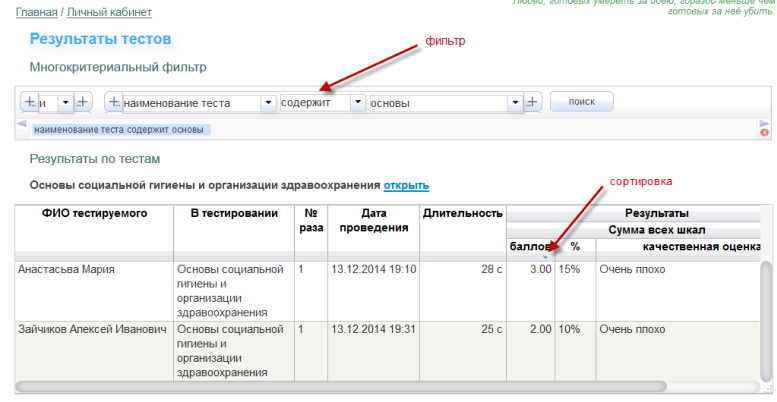Open the 'содержит' condition dropdown
777x402 pixels.
(x=357, y=102)
